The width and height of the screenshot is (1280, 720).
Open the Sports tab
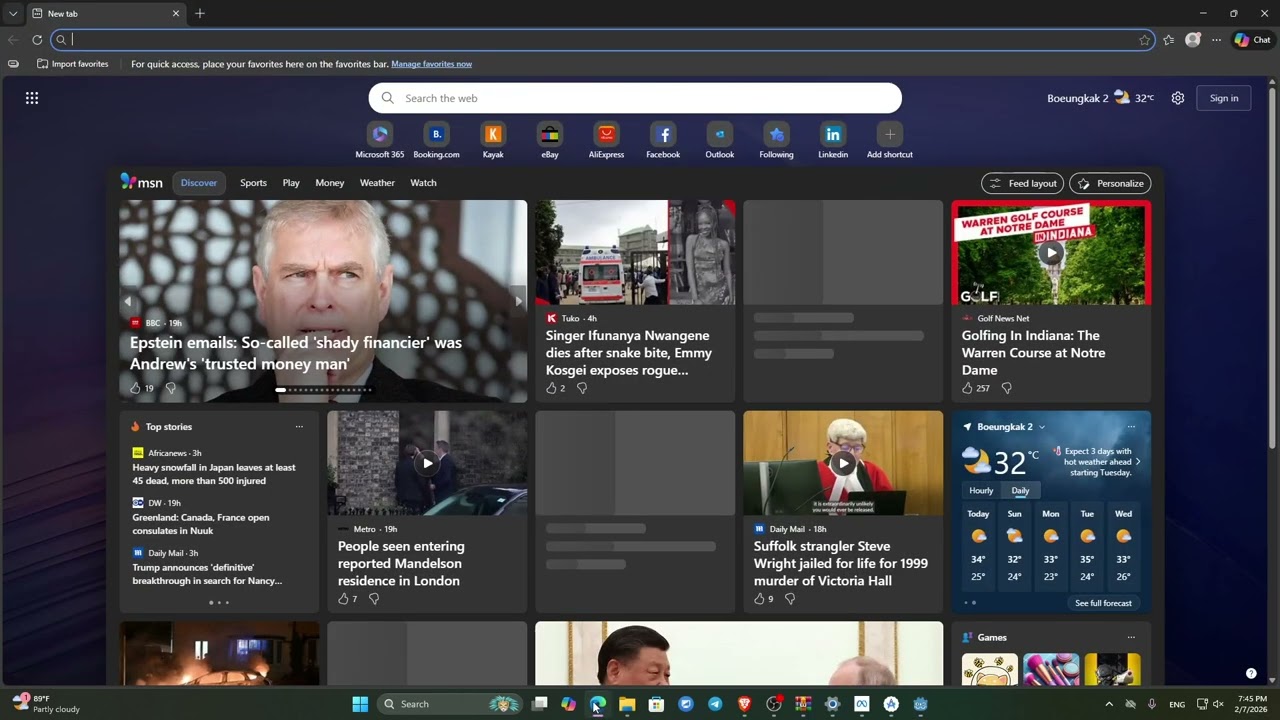tap(253, 183)
